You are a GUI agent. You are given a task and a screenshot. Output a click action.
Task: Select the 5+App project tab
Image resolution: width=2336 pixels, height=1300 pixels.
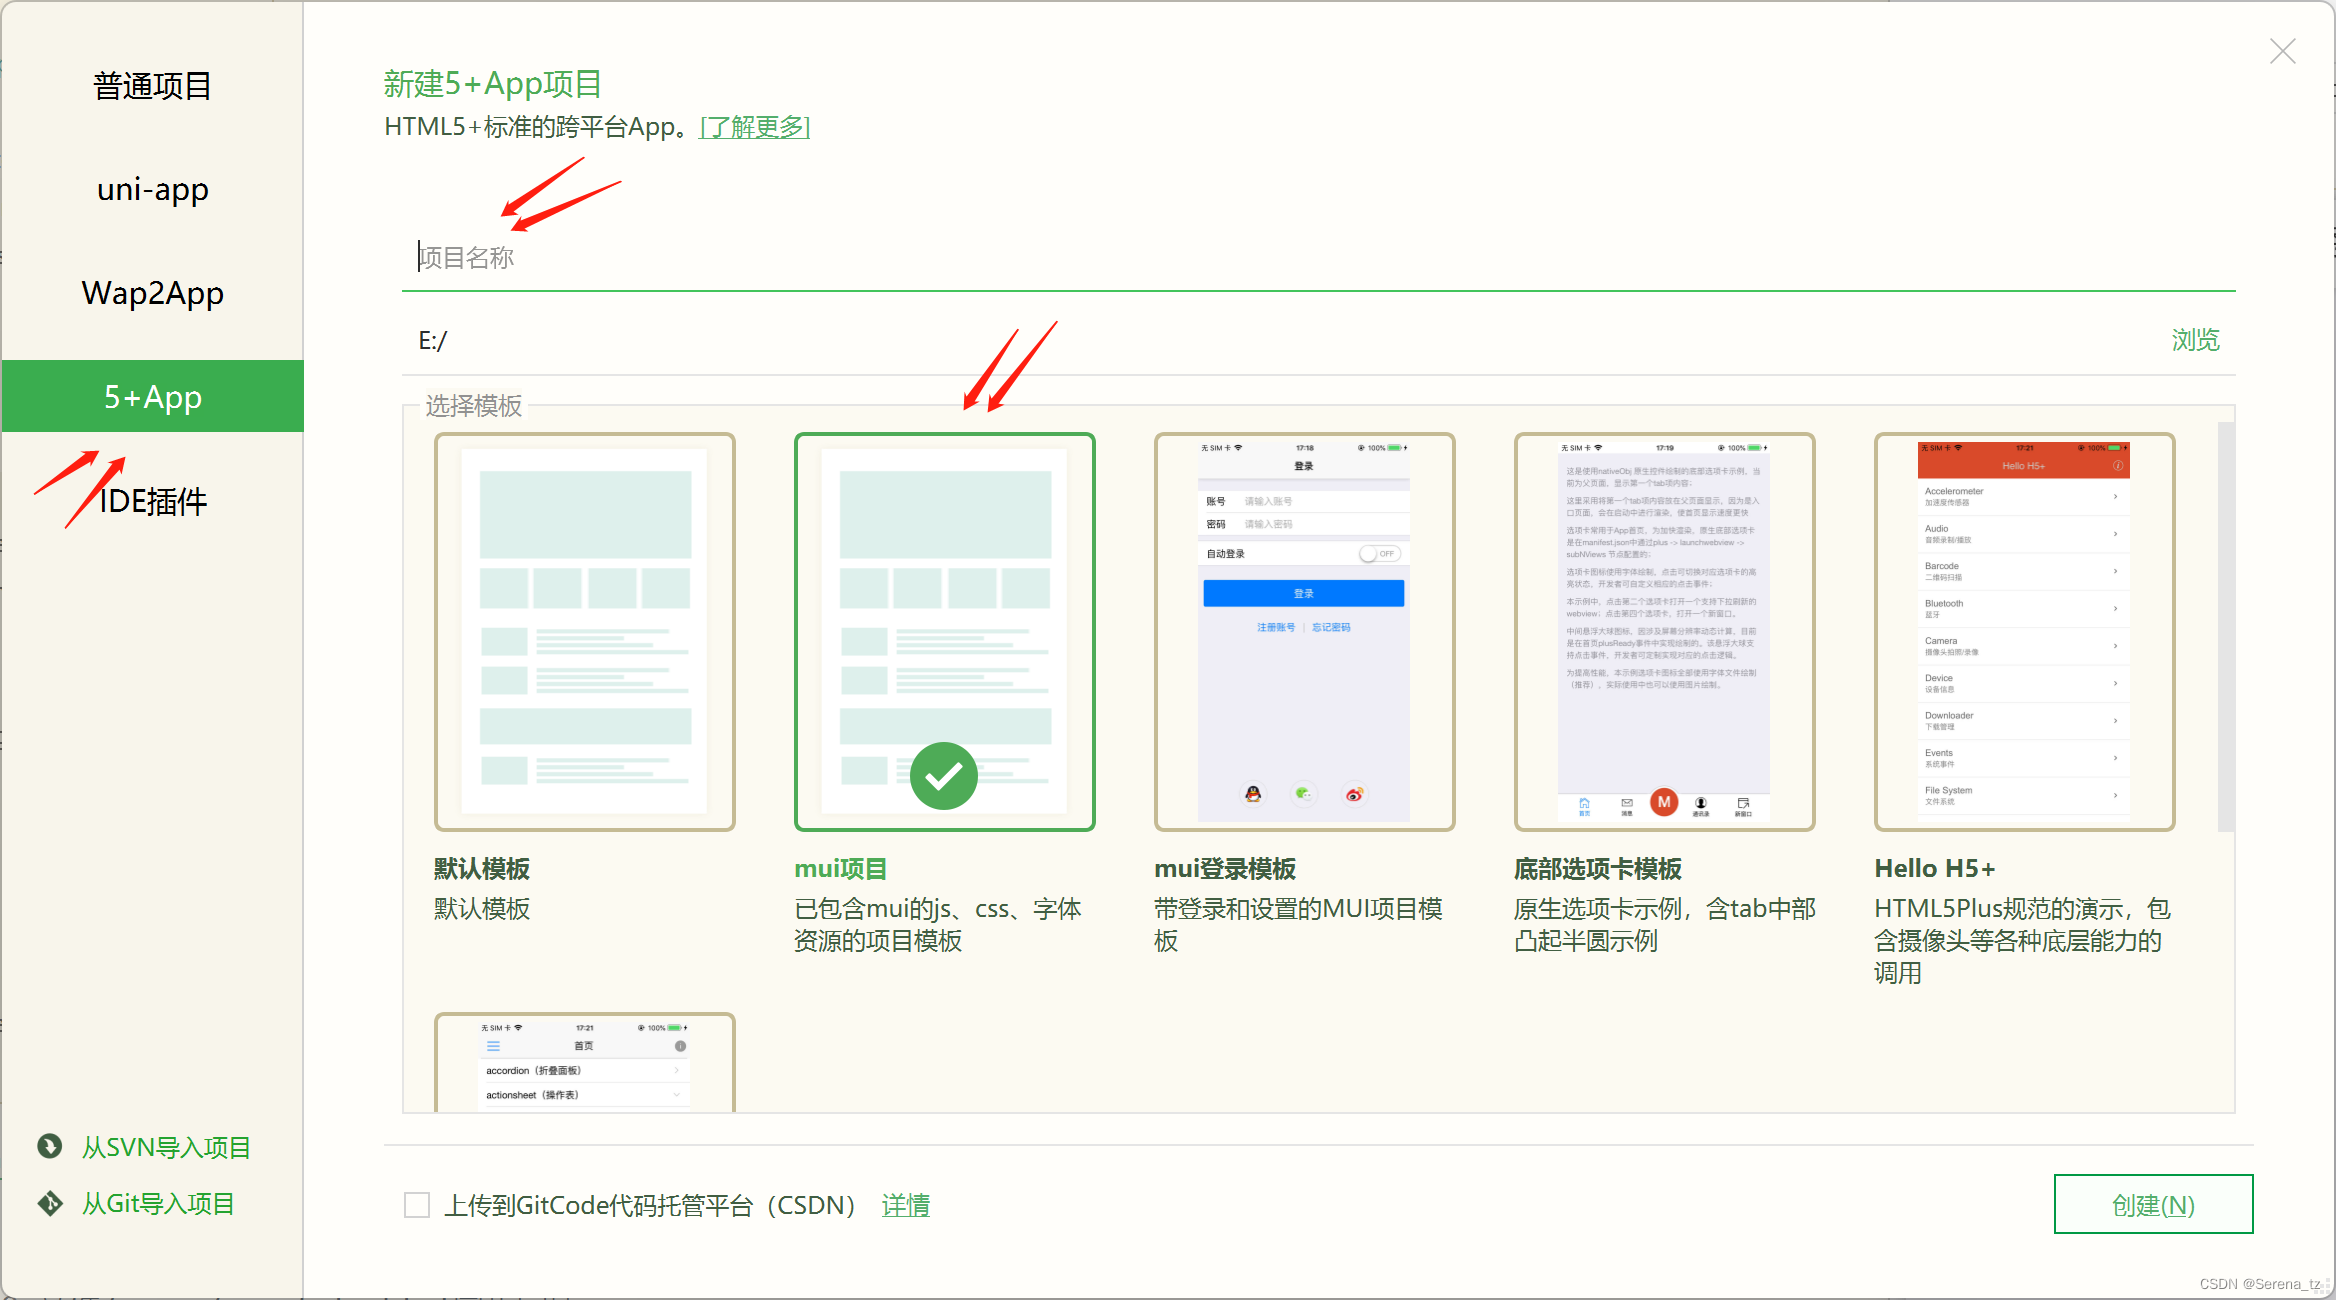152,396
